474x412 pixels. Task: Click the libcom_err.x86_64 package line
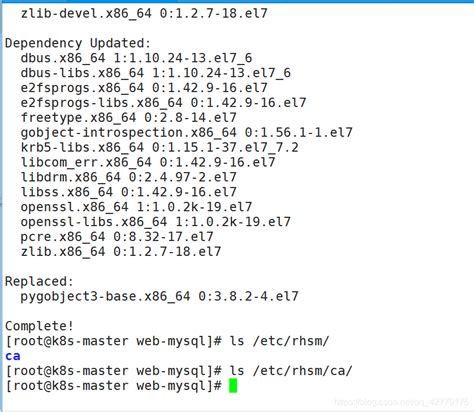click(148, 162)
